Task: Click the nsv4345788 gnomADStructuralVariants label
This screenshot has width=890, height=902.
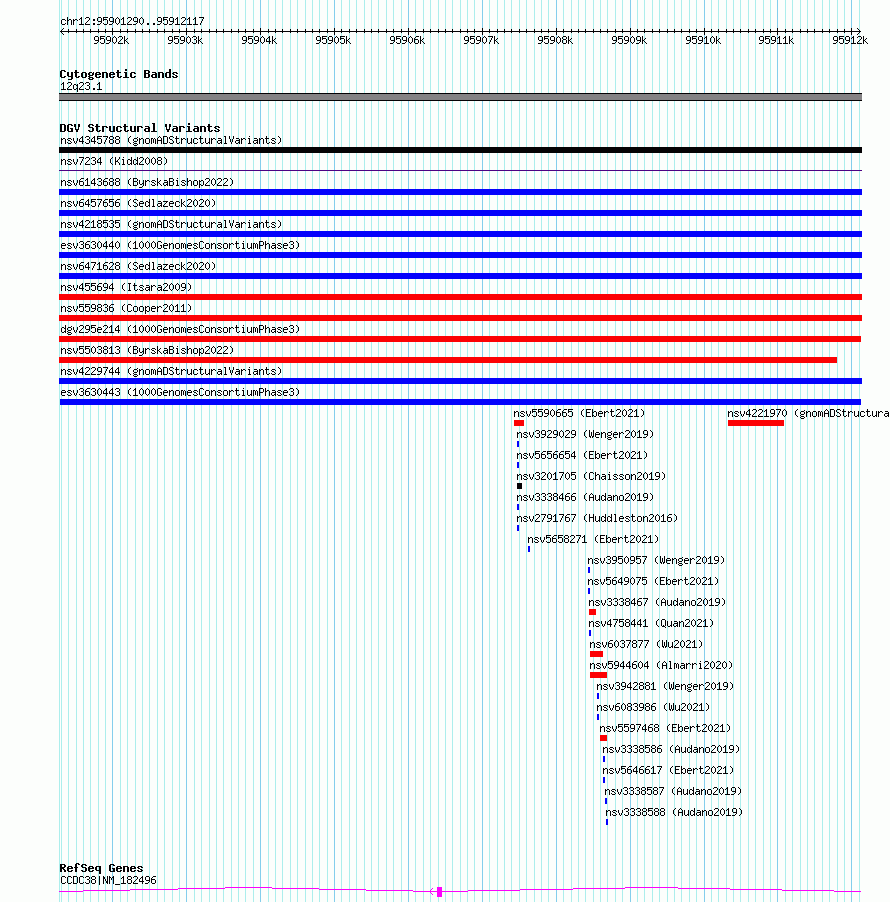Action: coord(171,140)
